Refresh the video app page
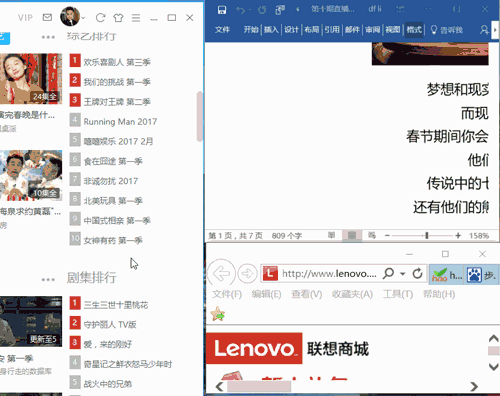Image resolution: width=500 pixels, height=396 pixels. coord(100,17)
